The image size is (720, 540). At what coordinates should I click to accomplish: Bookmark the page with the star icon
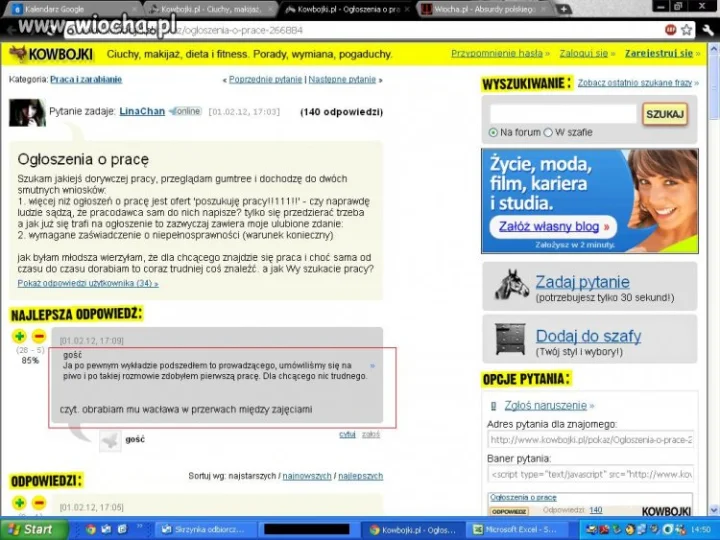[x=686, y=30]
